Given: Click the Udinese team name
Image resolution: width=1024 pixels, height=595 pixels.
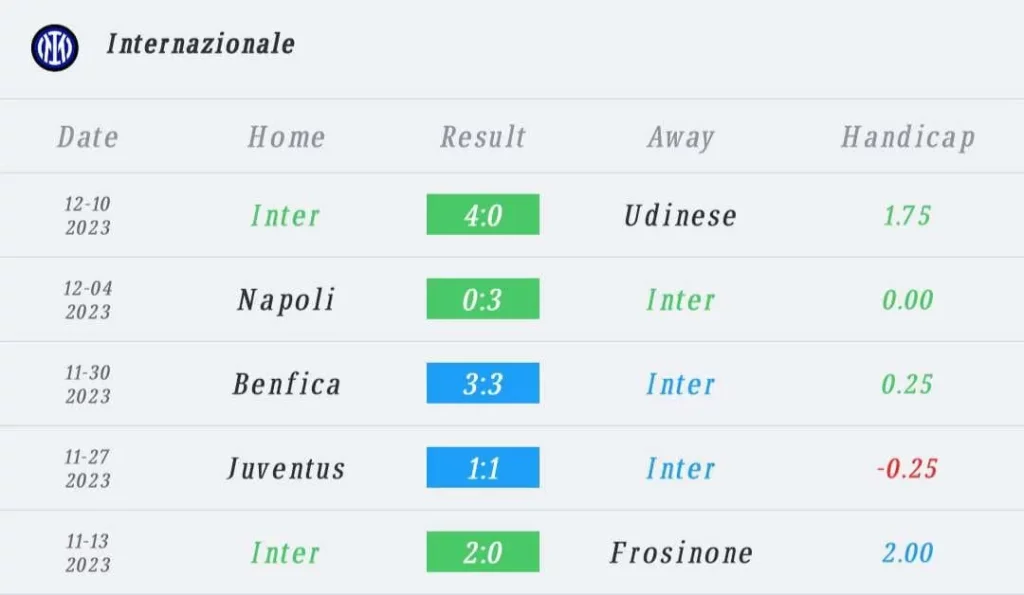Looking at the screenshot, I should click(x=680, y=216).
